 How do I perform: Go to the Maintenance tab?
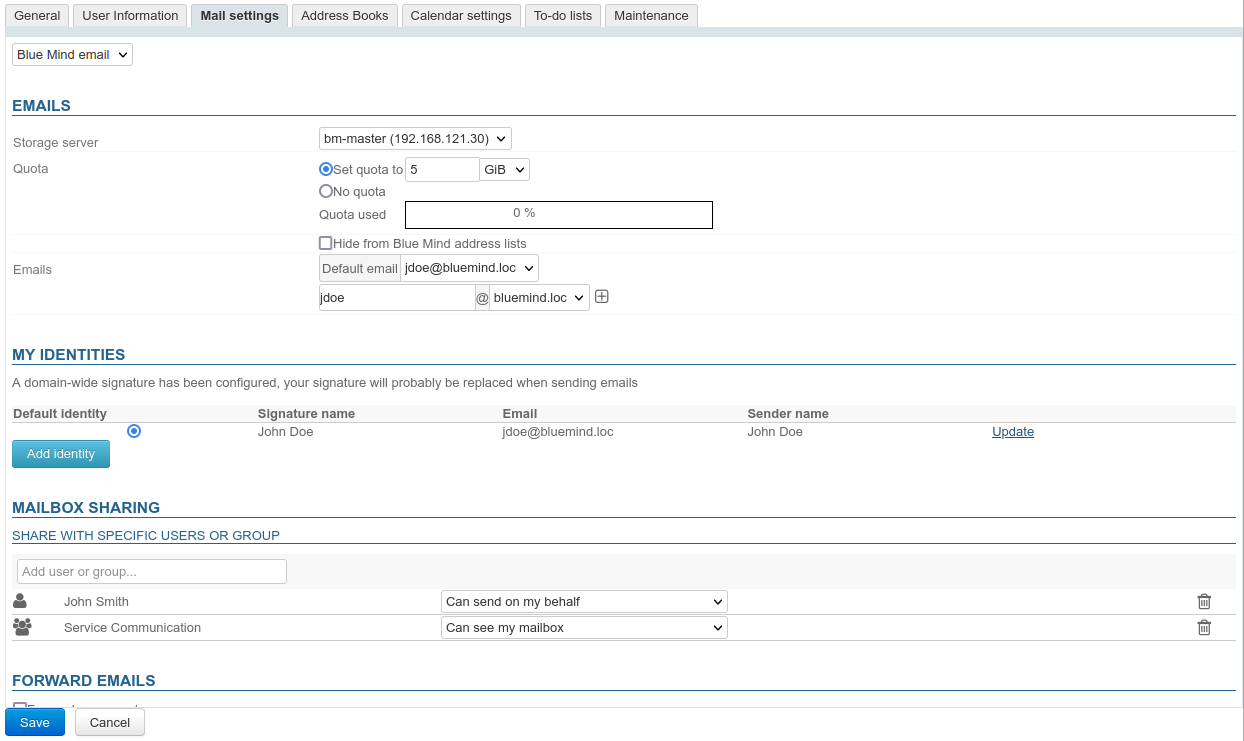tap(651, 16)
